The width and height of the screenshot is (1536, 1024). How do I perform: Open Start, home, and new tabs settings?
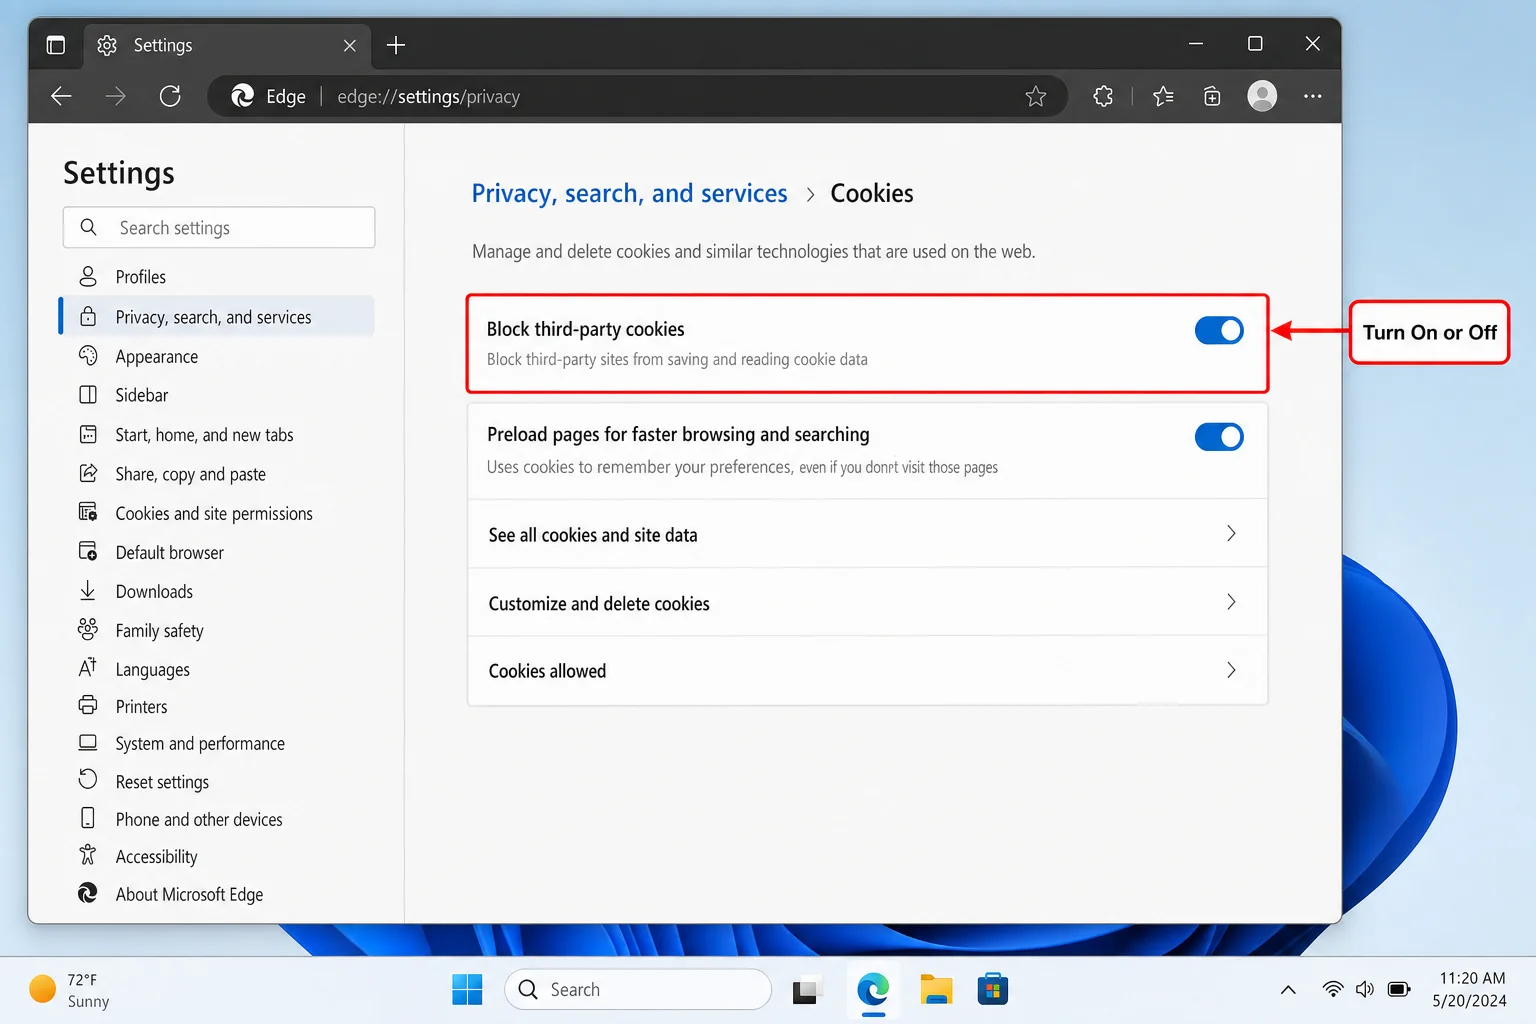tap(216, 435)
